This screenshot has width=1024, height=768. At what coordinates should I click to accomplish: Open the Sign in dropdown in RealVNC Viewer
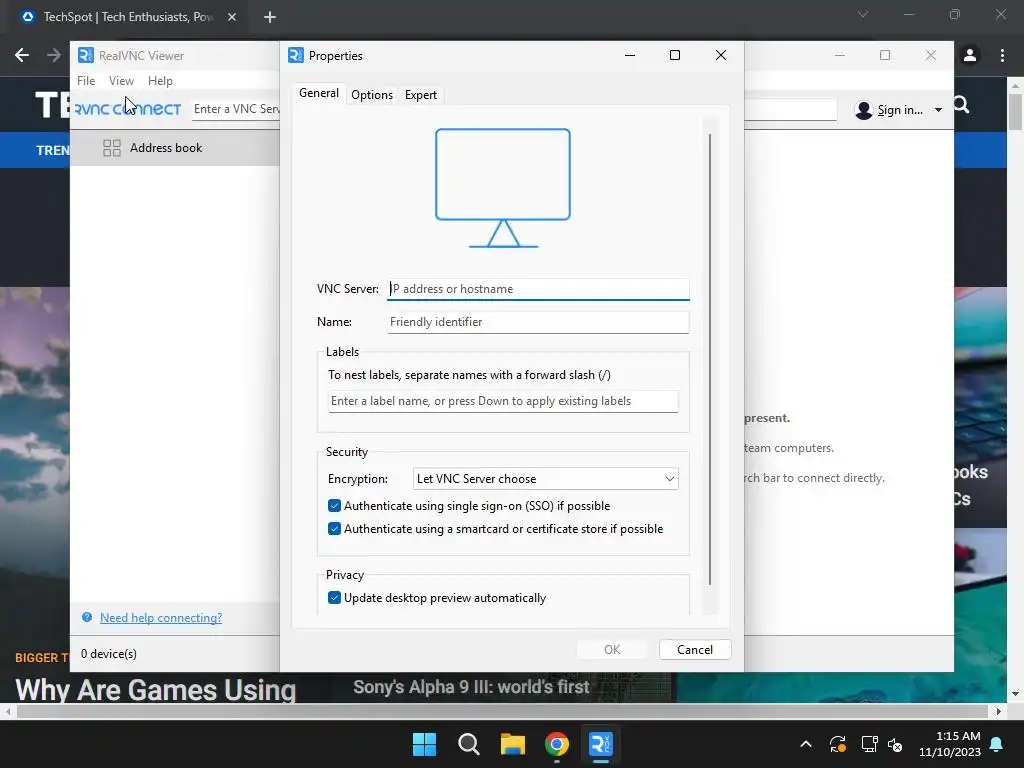click(x=938, y=110)
